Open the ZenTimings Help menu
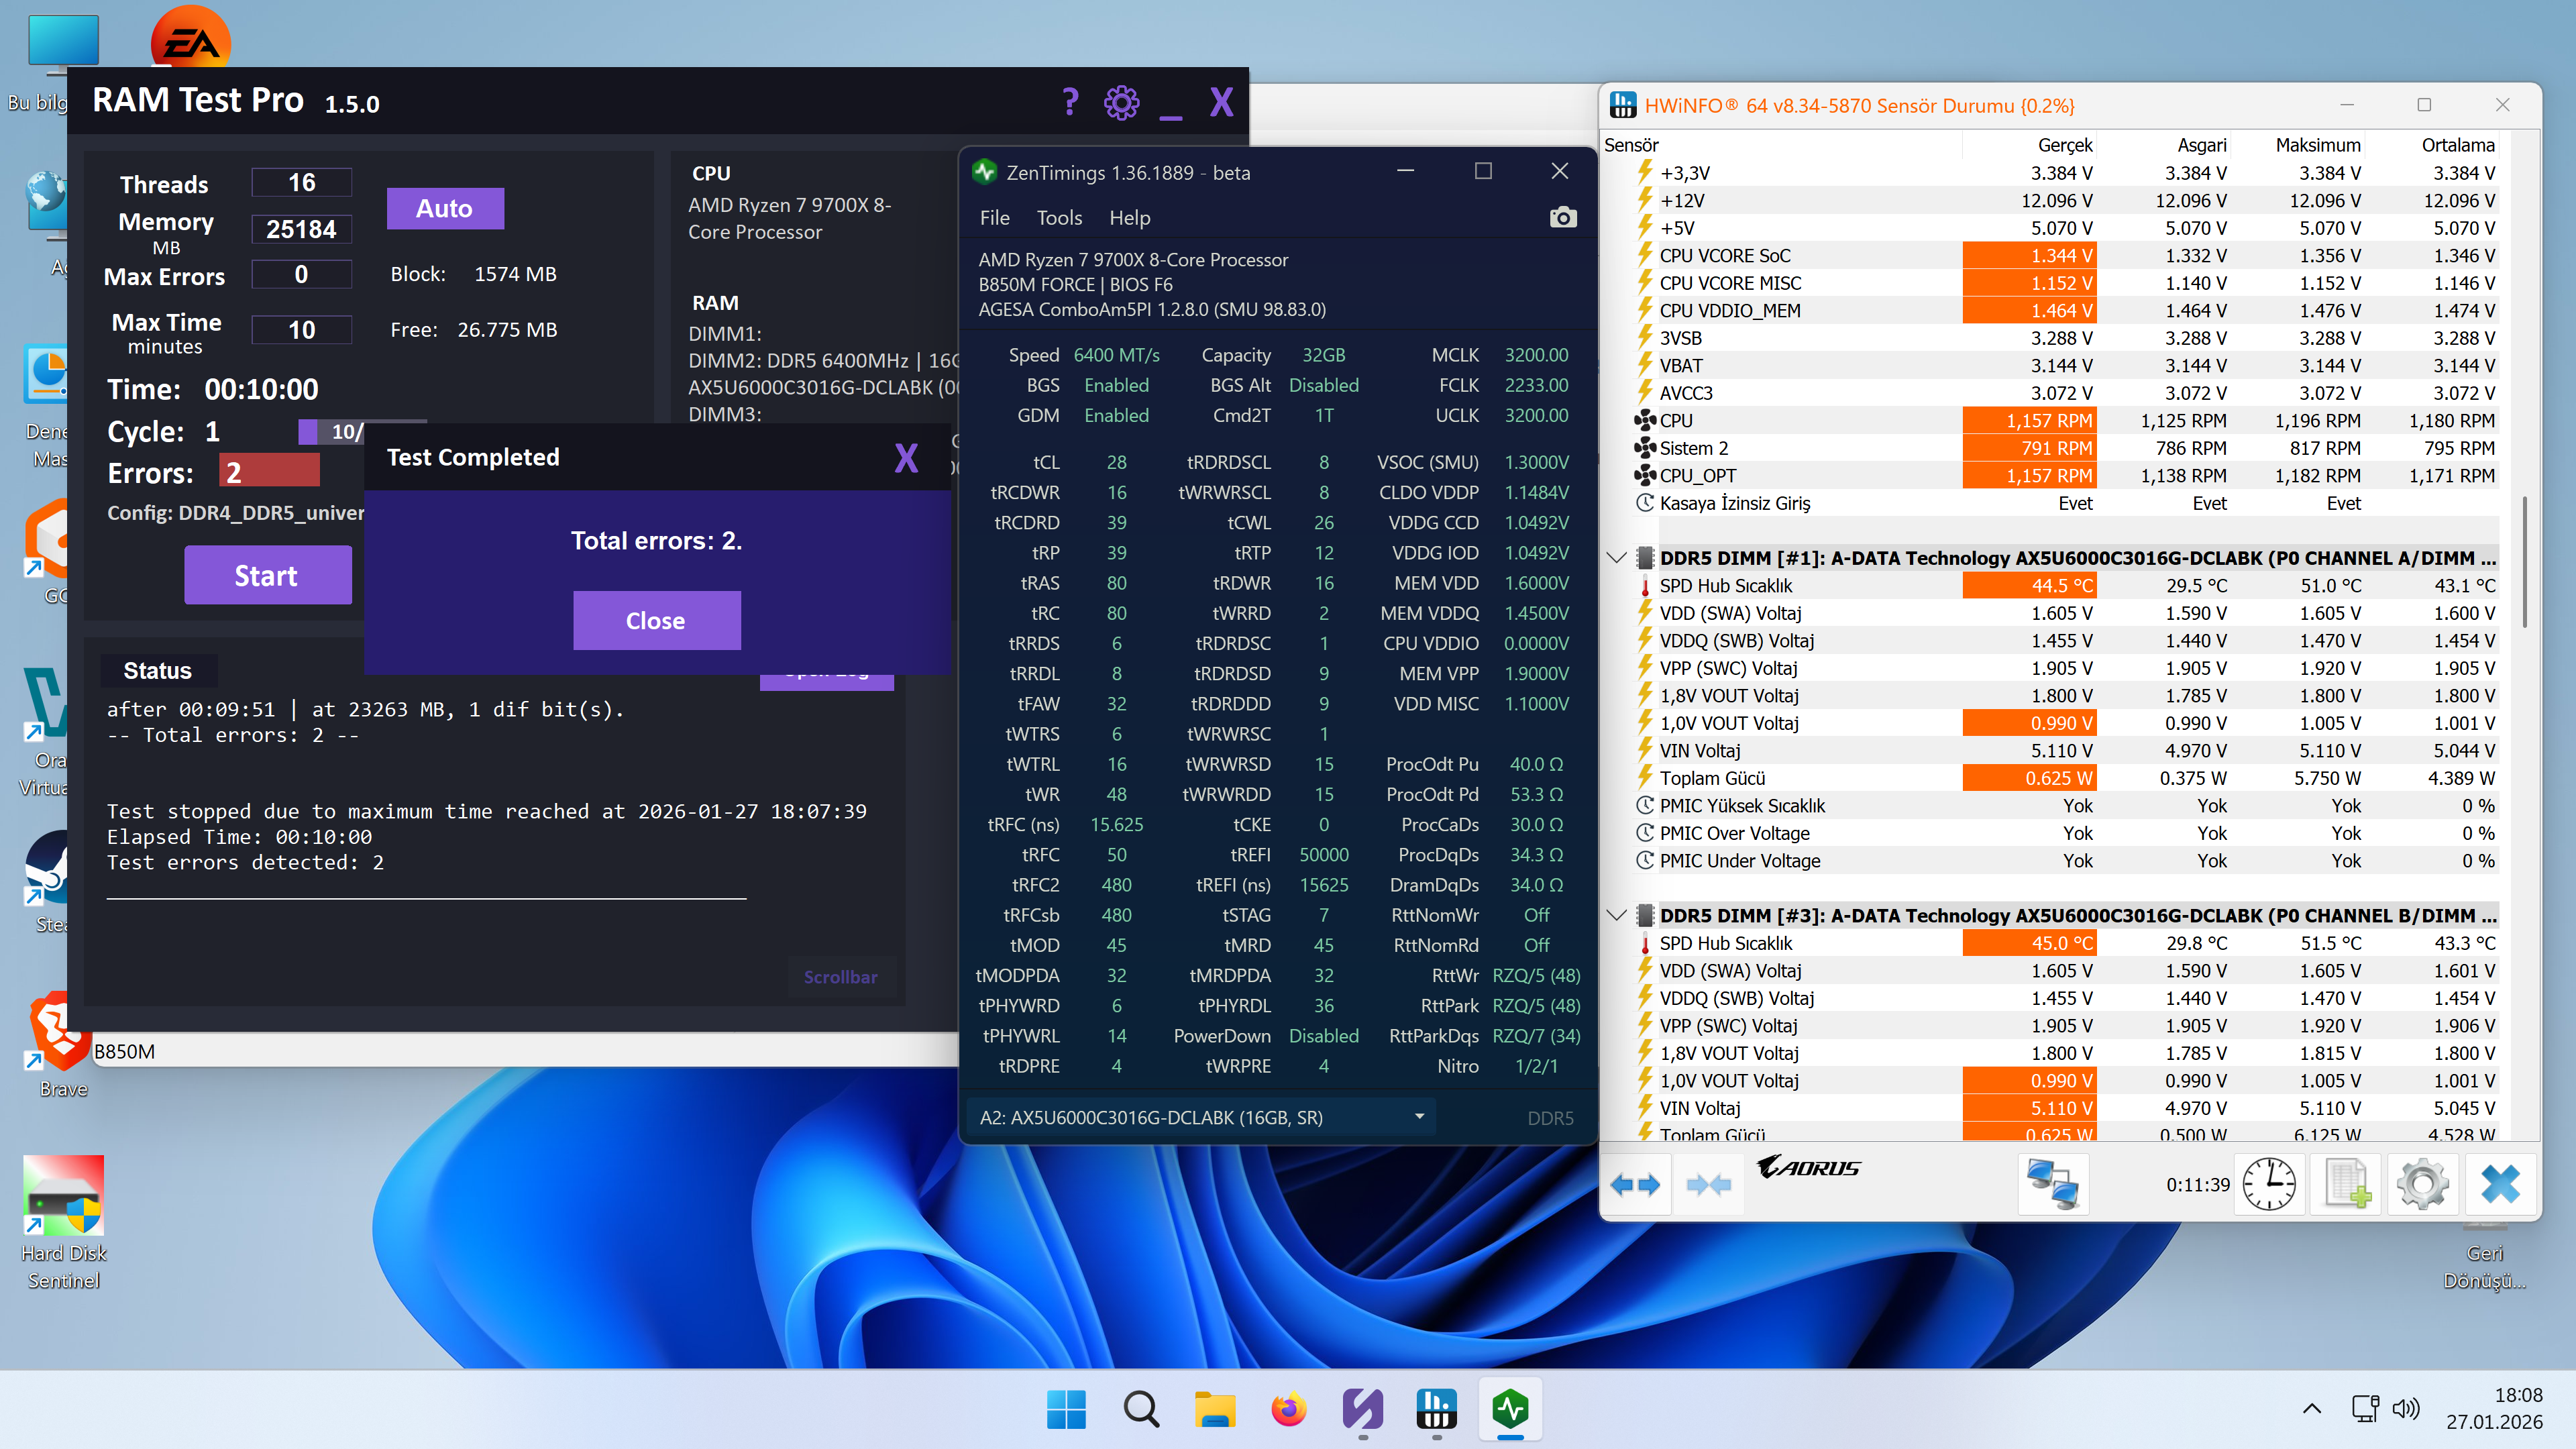This screenshot has width=2576, height=1449. click(x=1130, y=218)
